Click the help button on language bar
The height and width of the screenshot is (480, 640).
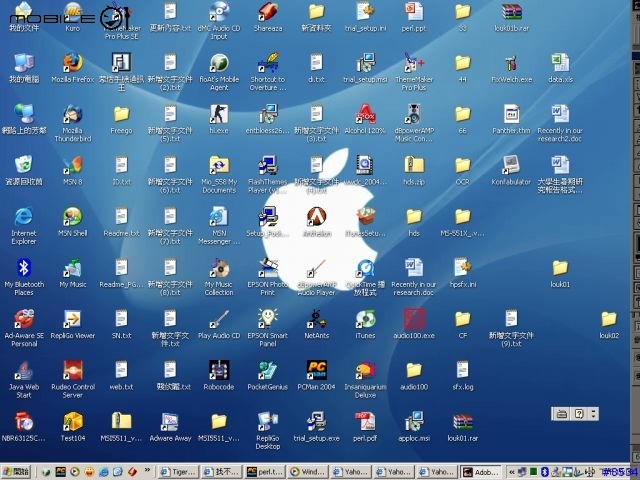tap(579, 414)
